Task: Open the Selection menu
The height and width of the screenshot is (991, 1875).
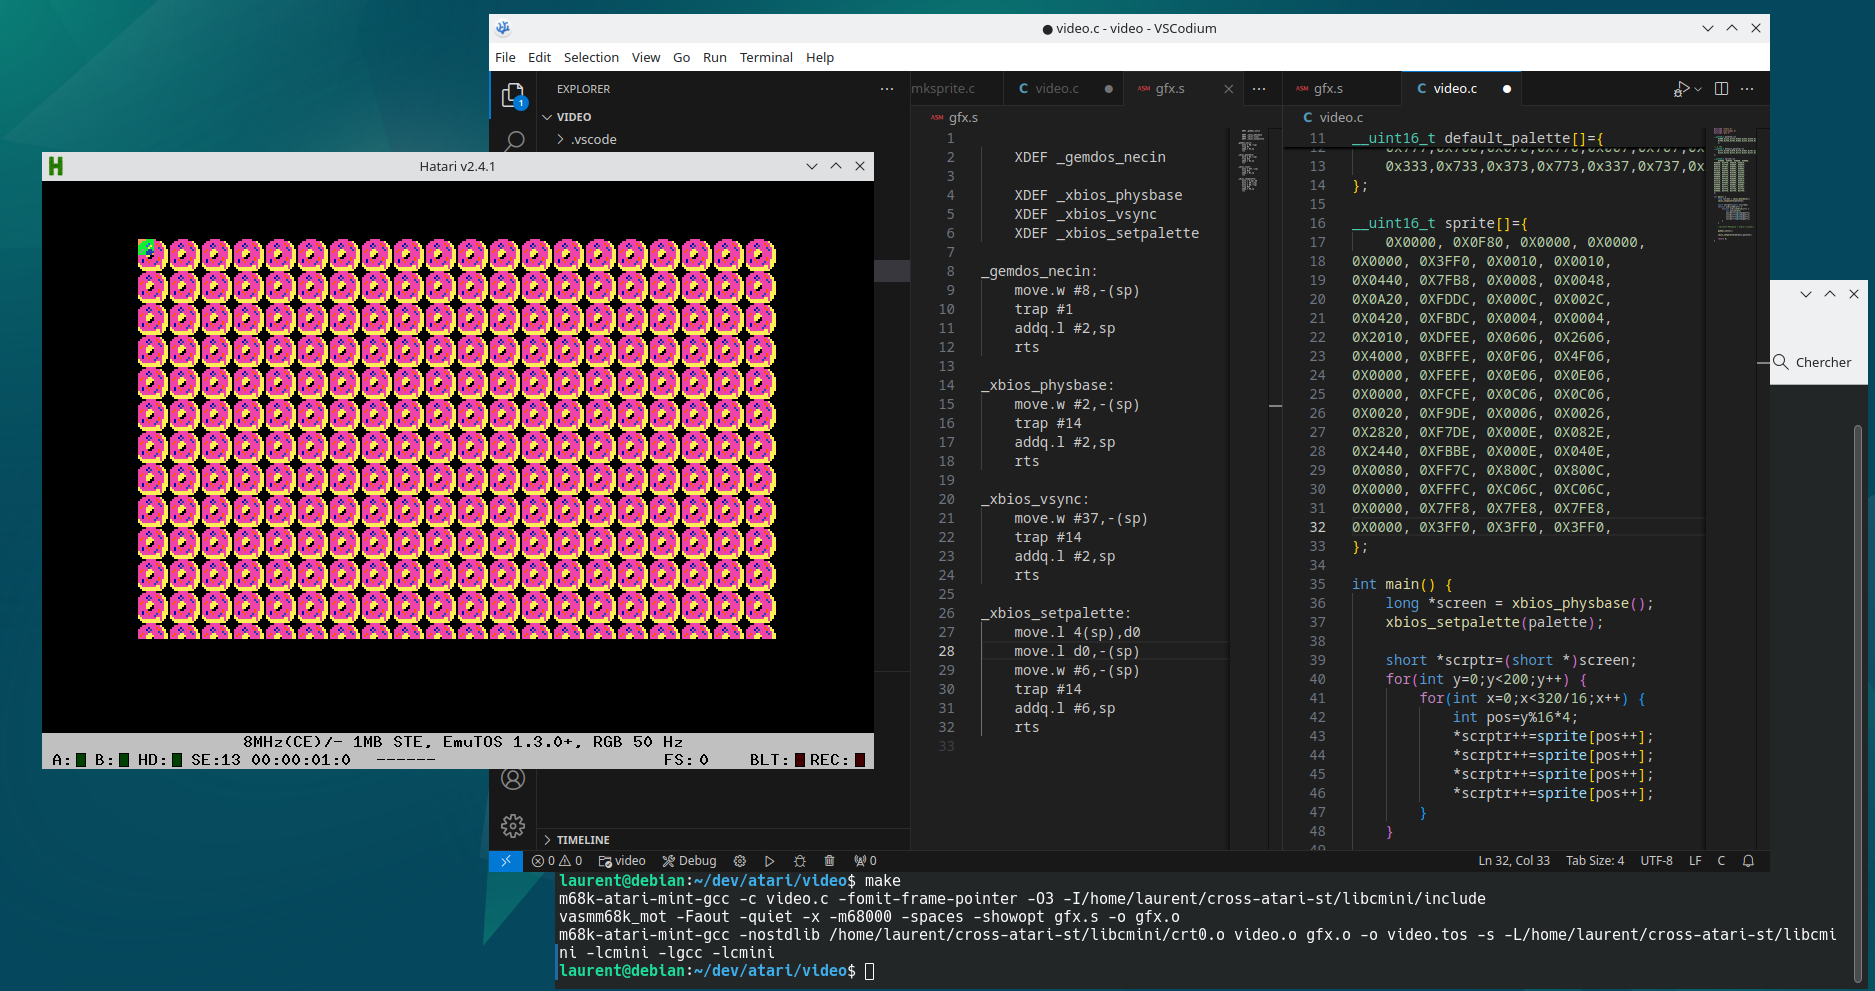Action: click(x=591, y=57)
